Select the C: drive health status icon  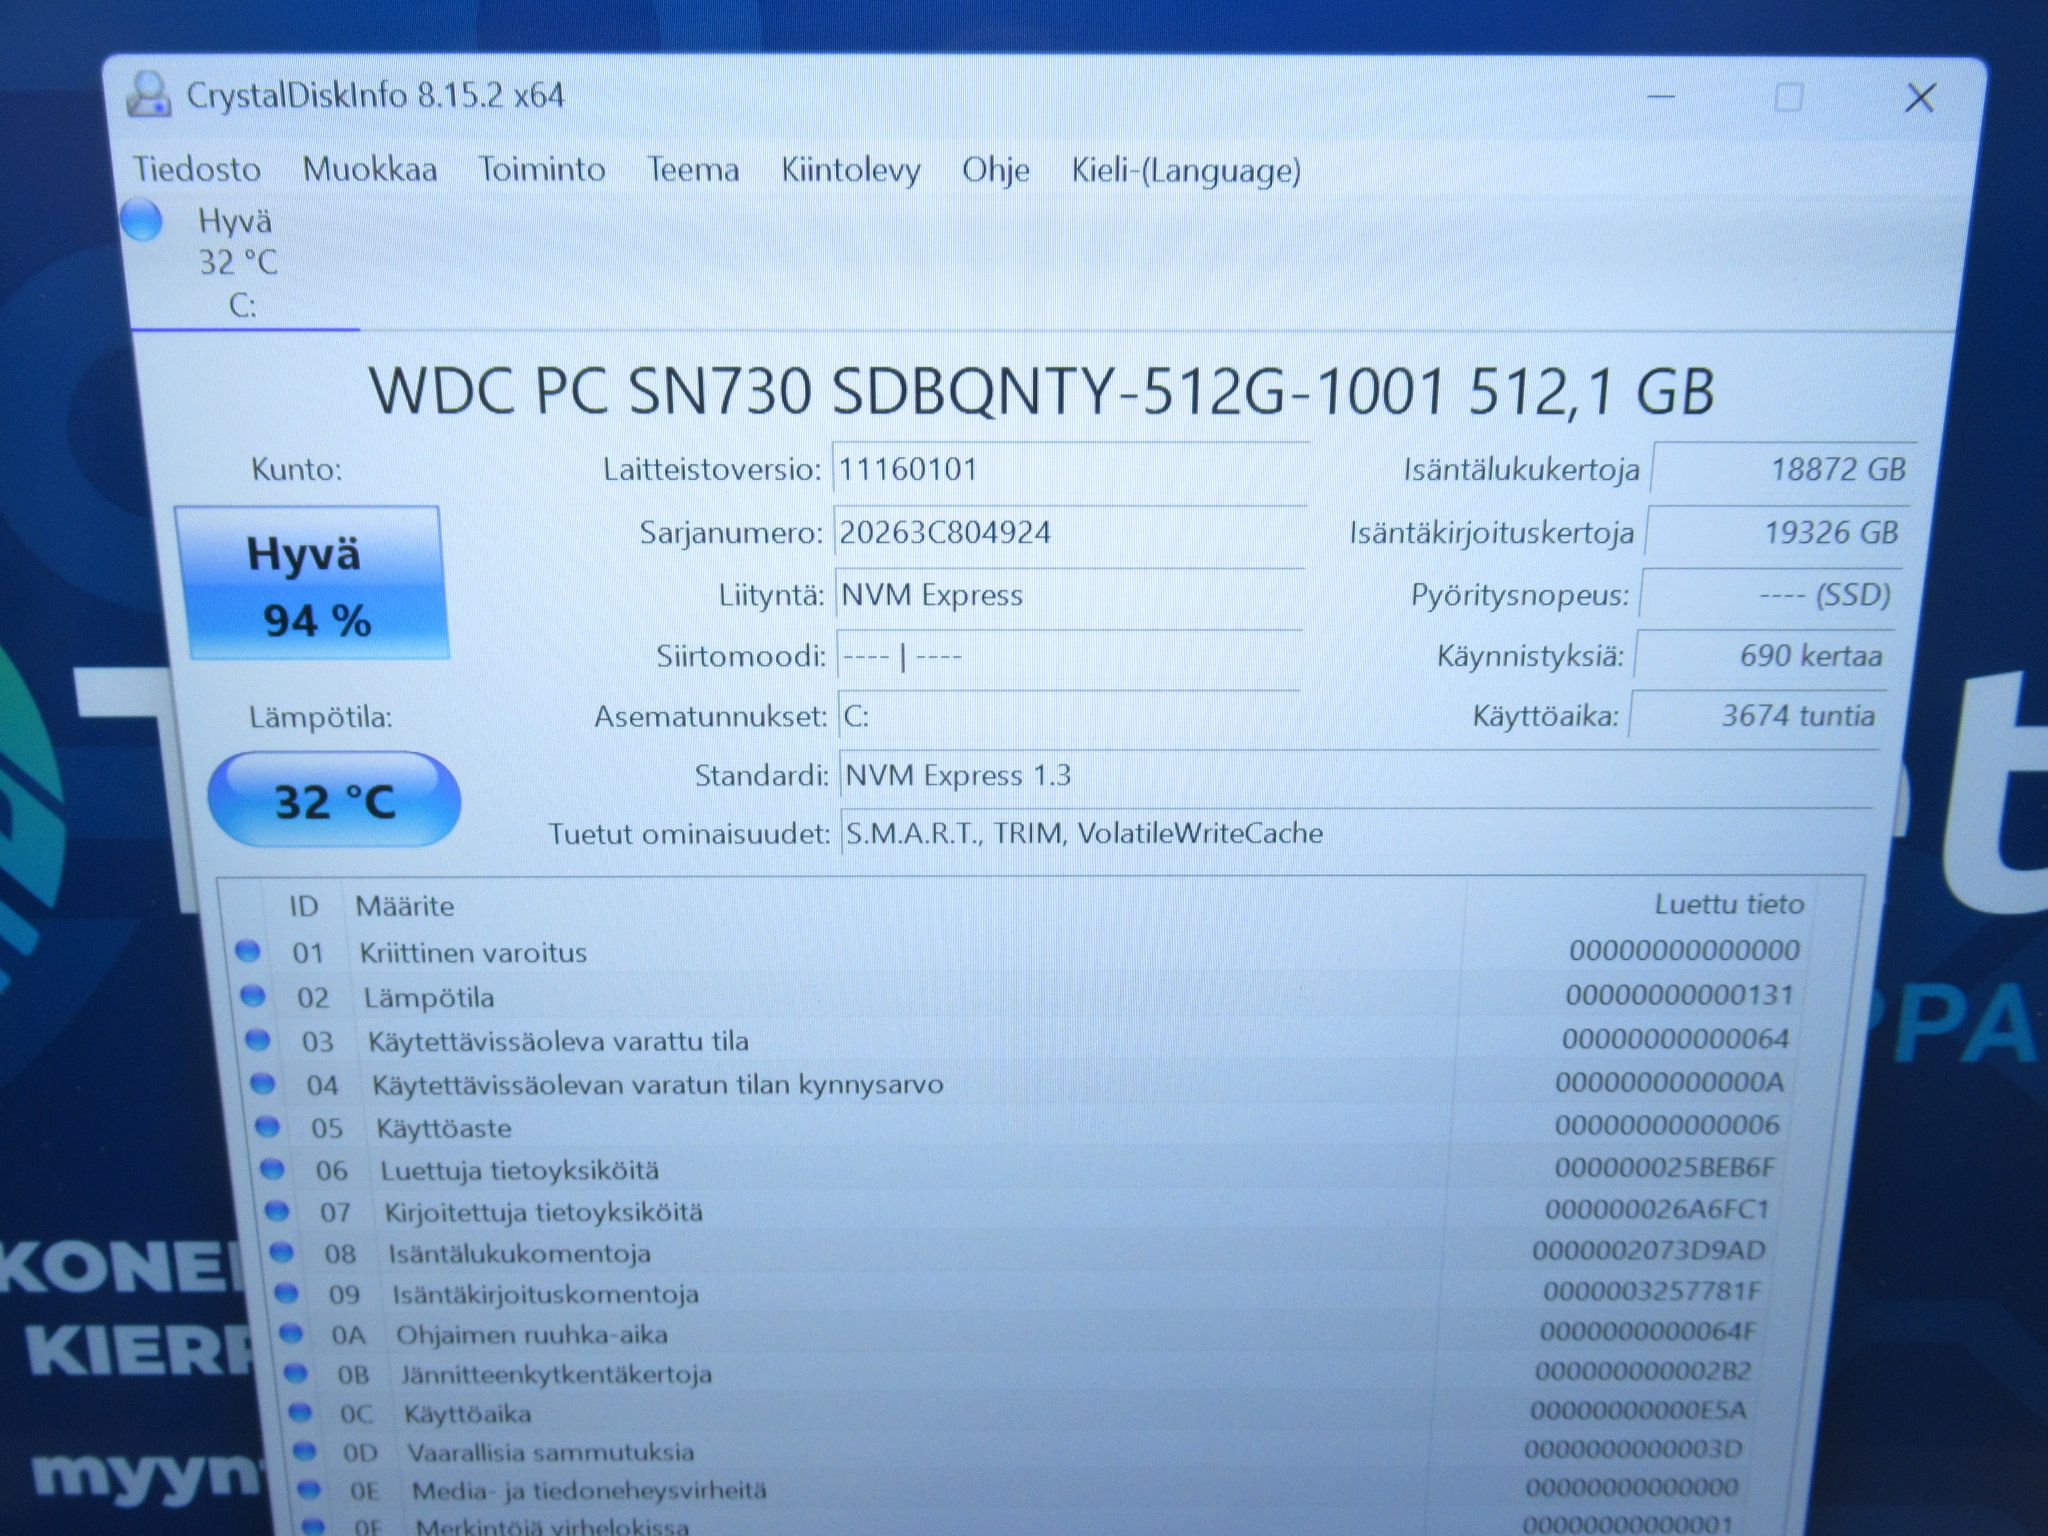[x=142, y=221]
